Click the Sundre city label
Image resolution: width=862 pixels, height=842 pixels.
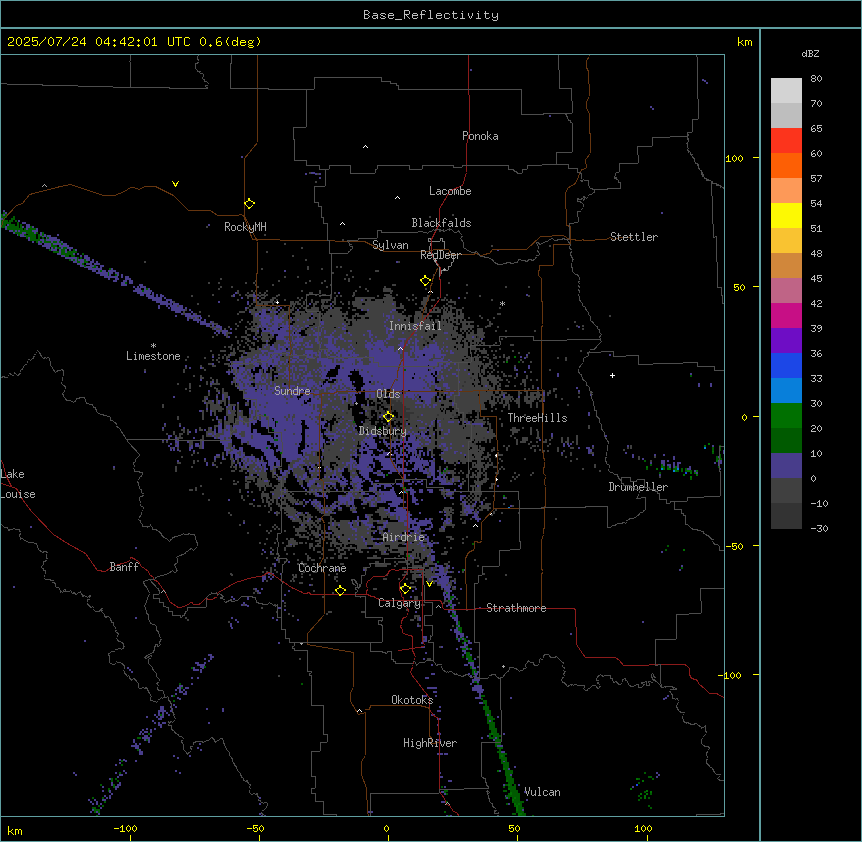pos(292,391)
